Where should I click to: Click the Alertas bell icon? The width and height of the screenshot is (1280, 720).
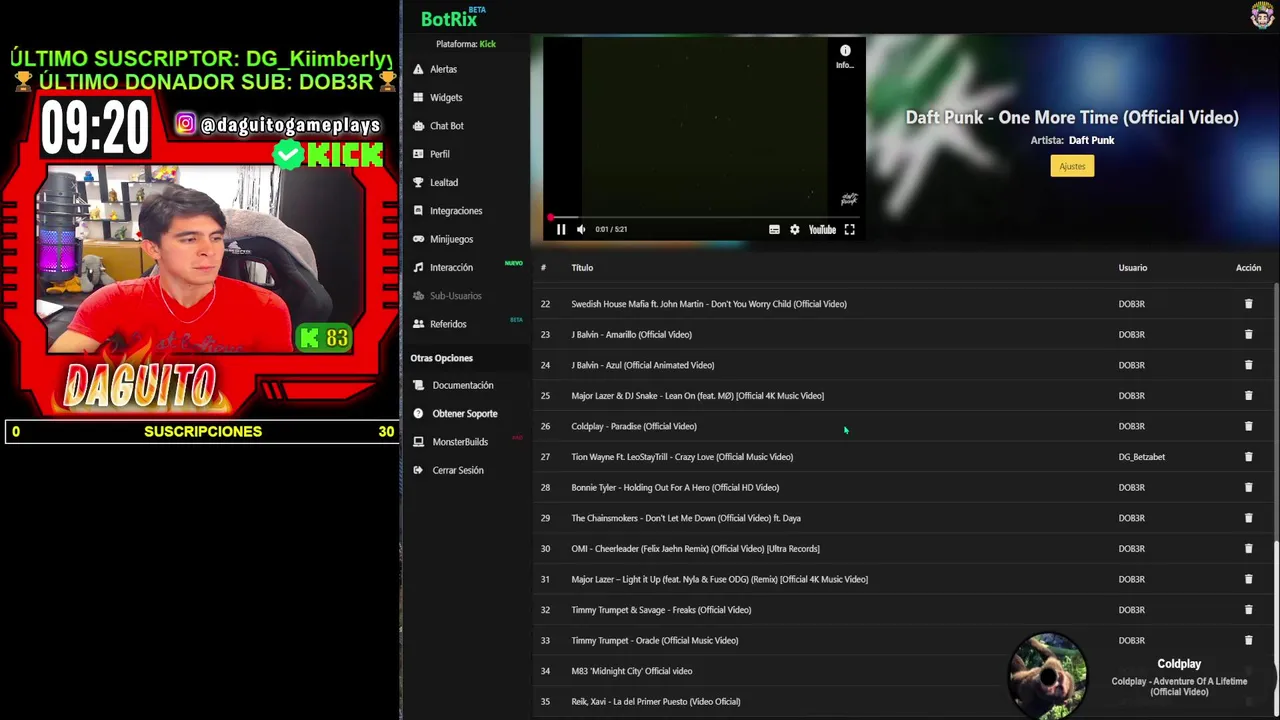pos(418,69)
